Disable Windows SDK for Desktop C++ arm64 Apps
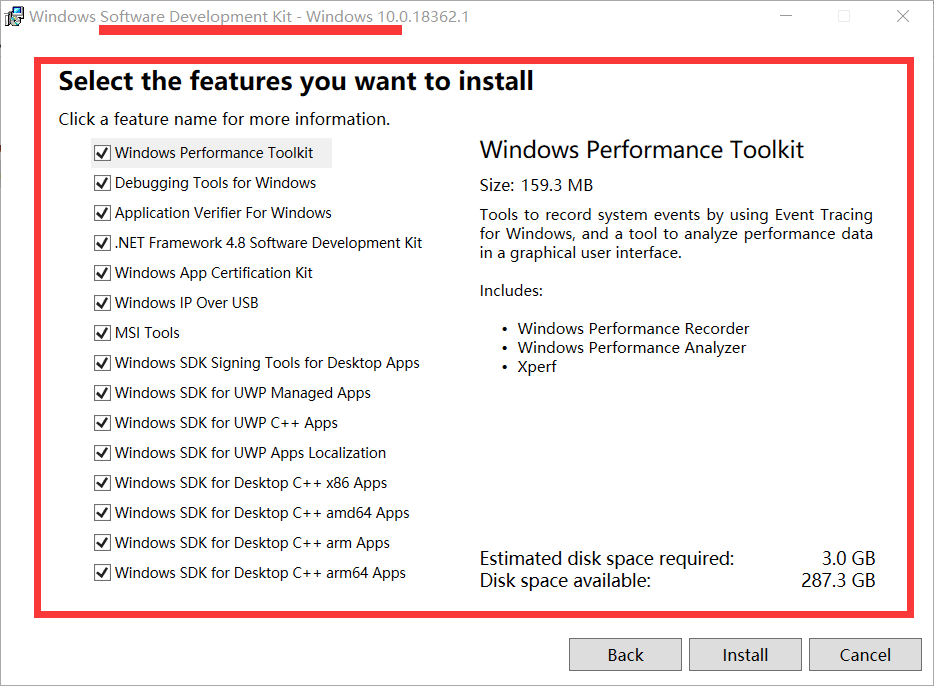The height and width of the screenshot is (686, 934). tap(101, 572)
